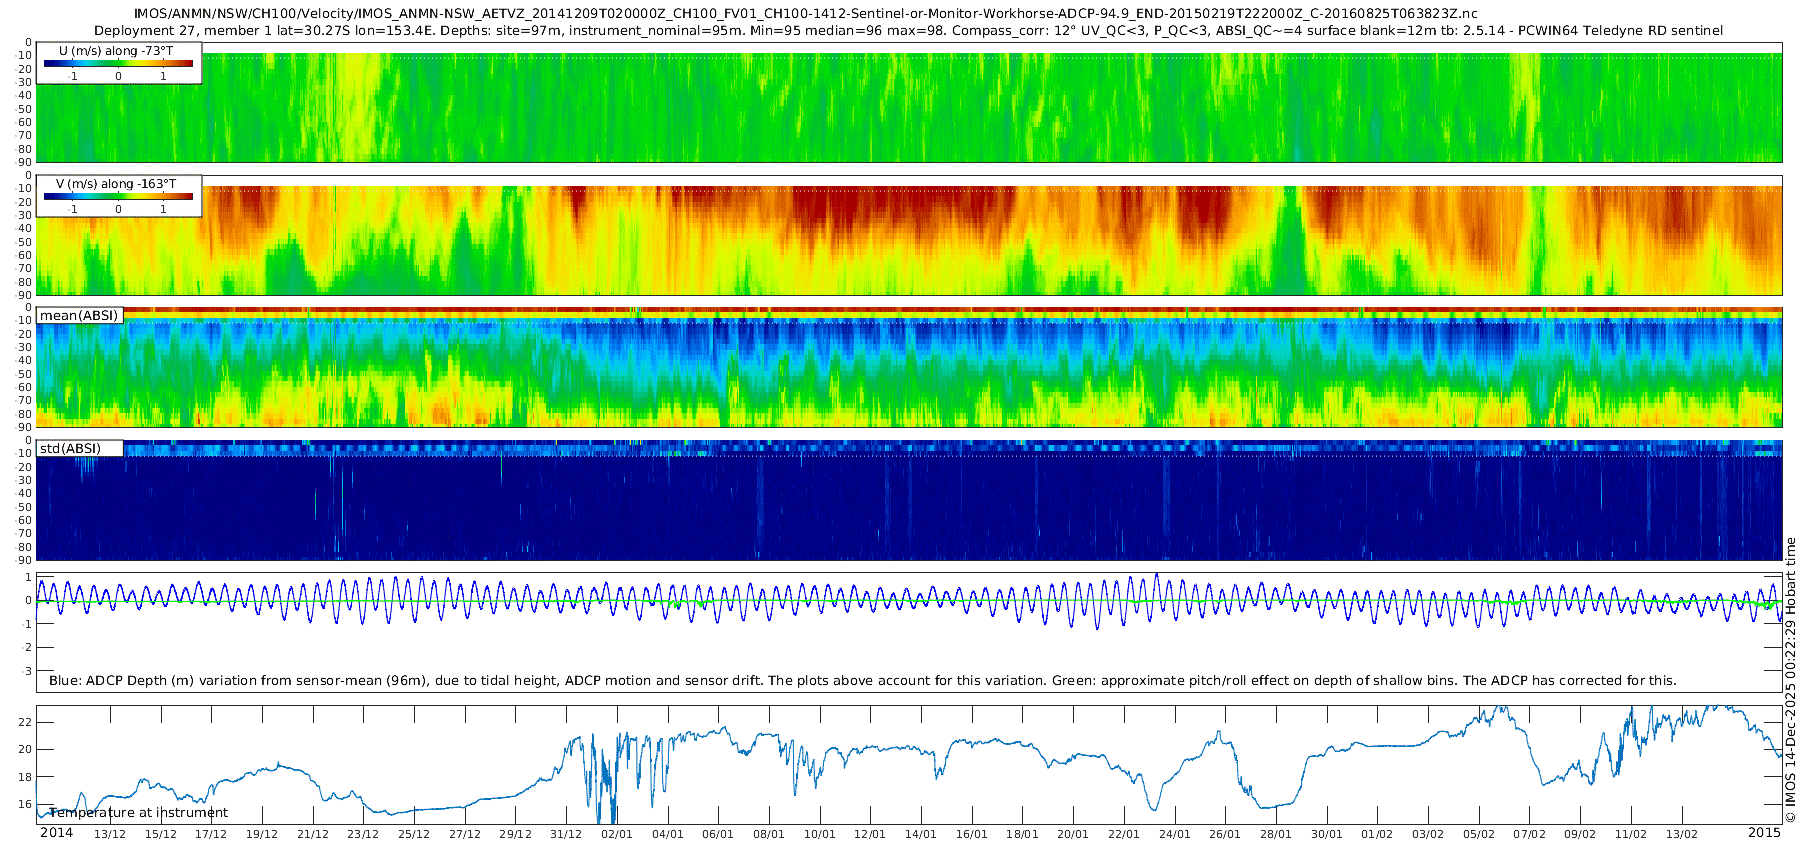
Task: Click the Deployment 27 metadata line
Action: (908, 30)
